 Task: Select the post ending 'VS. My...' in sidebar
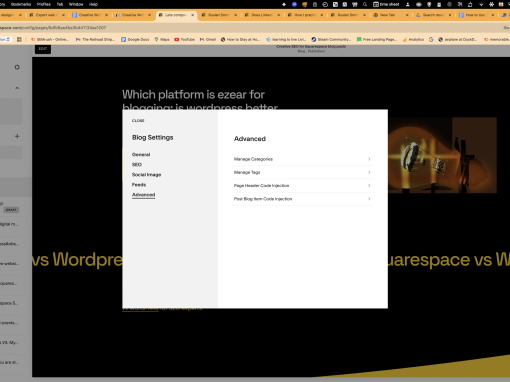[x=9, y=342]
